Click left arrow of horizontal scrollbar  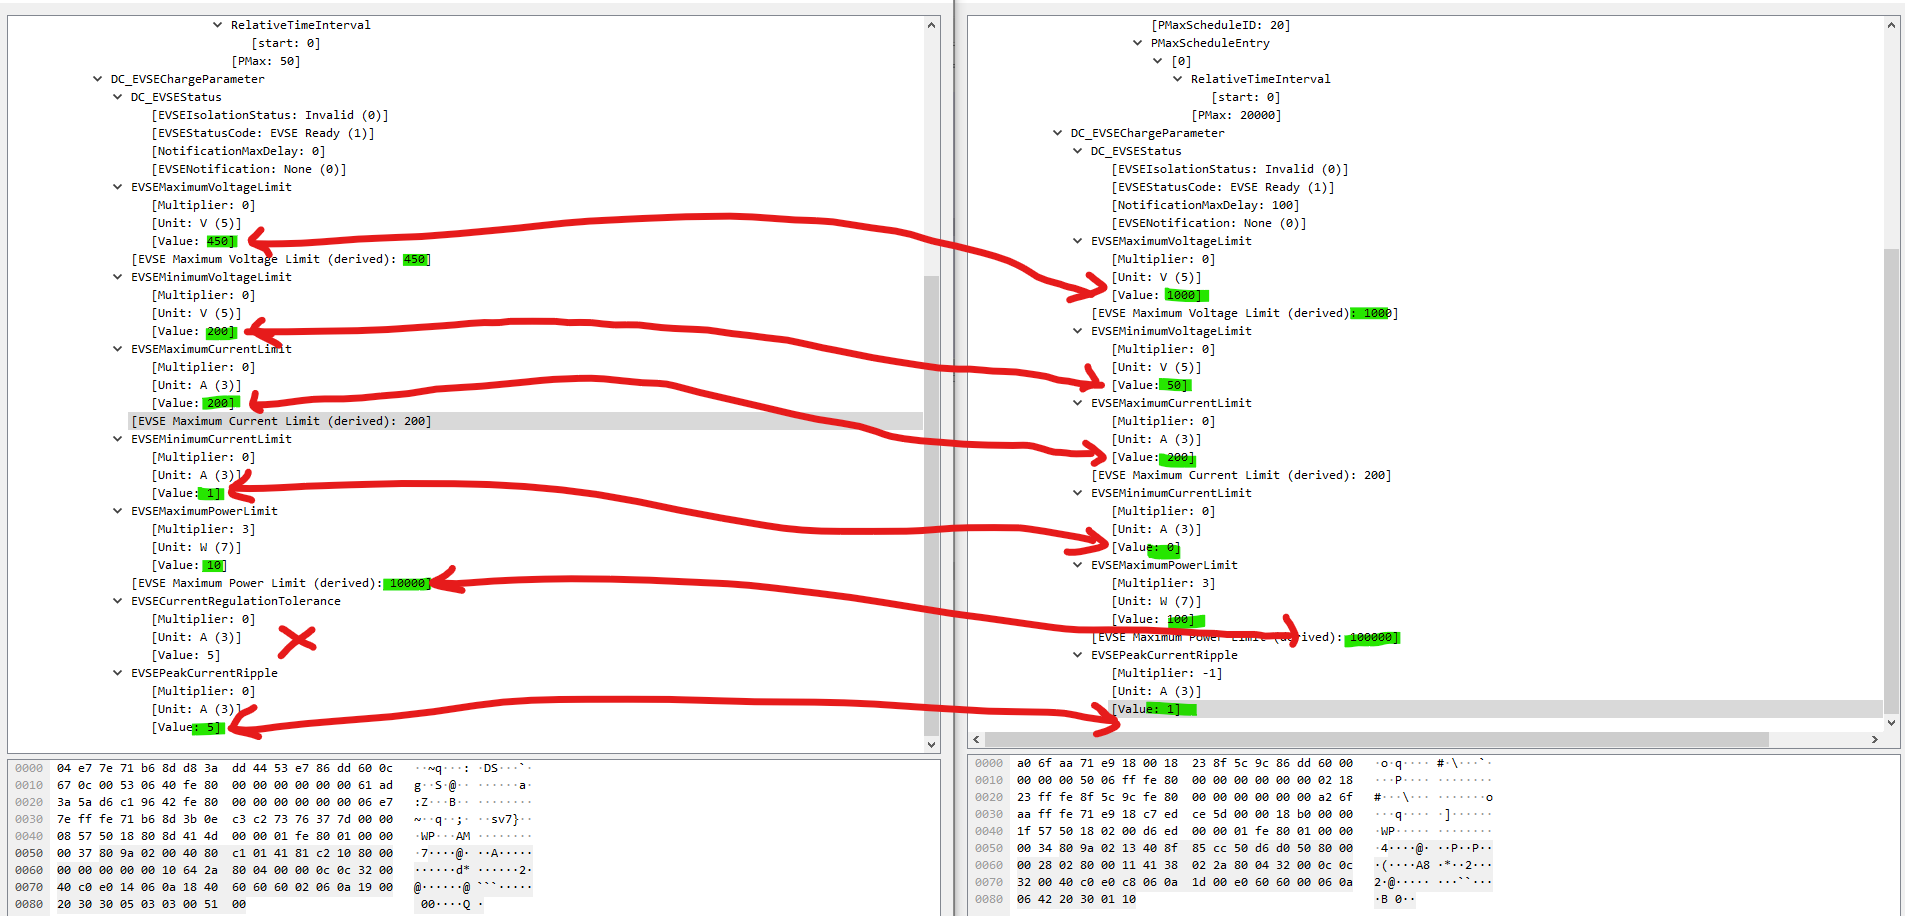pyautogui.click(x=976, y=740)
